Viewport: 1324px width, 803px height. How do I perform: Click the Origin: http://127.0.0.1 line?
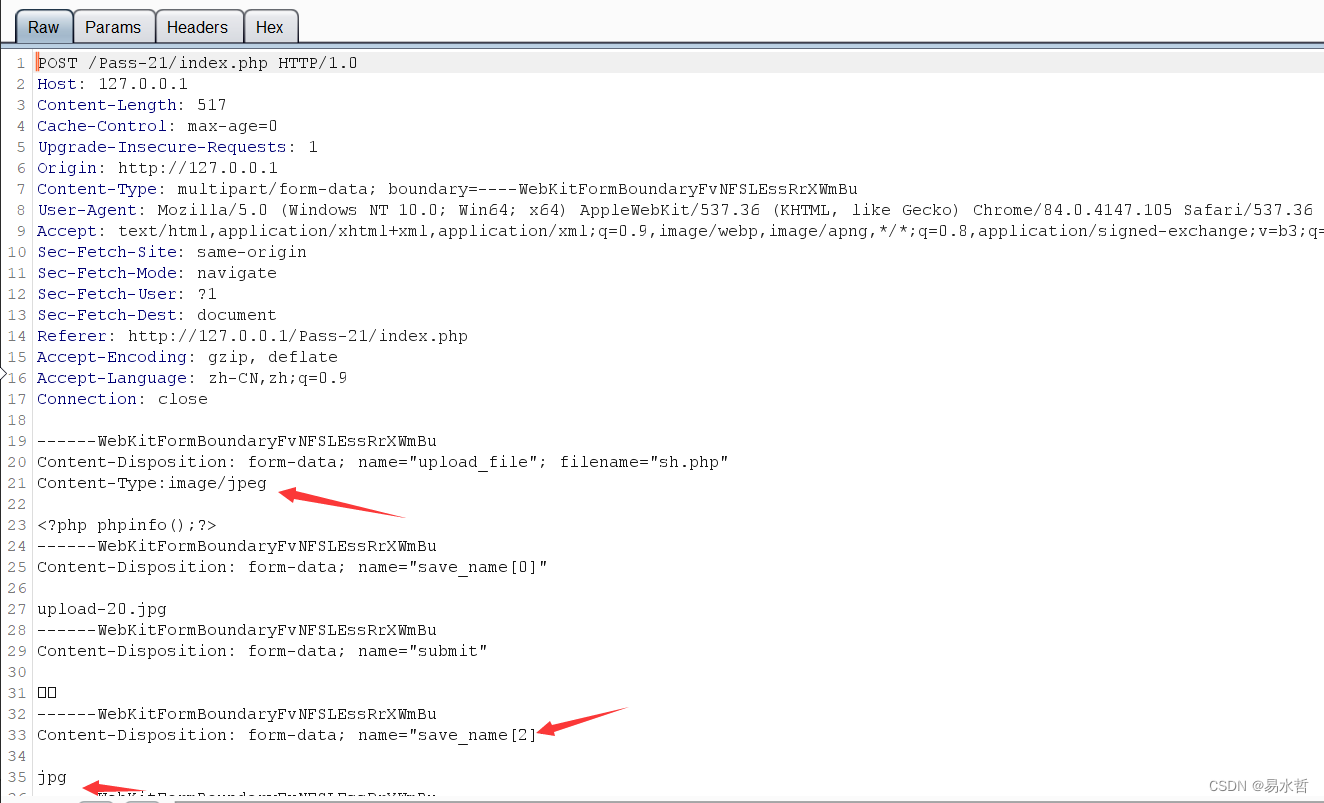click(157, 168)
